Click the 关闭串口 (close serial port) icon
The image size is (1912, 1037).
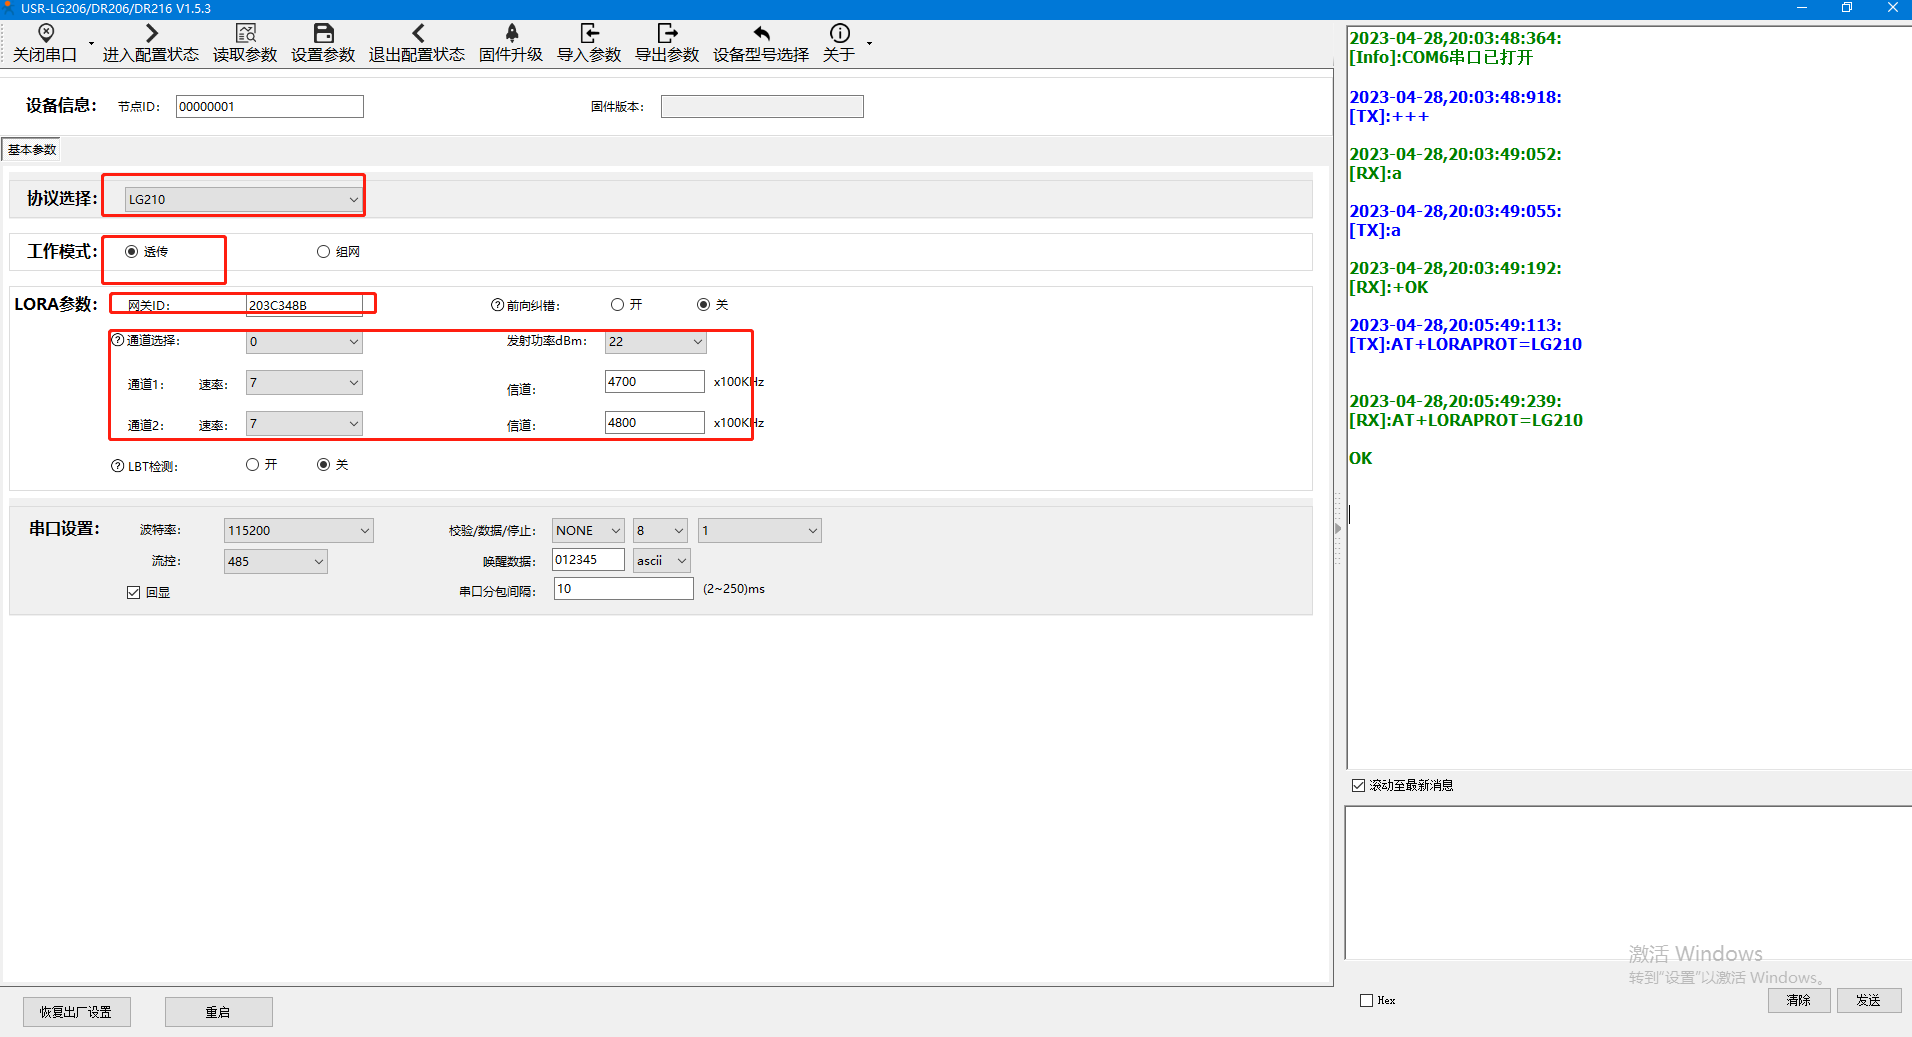click(45, 43)
